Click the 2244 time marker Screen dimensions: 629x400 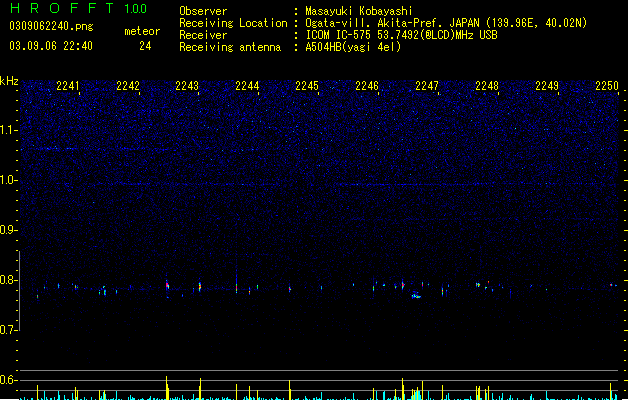[248, 86]
